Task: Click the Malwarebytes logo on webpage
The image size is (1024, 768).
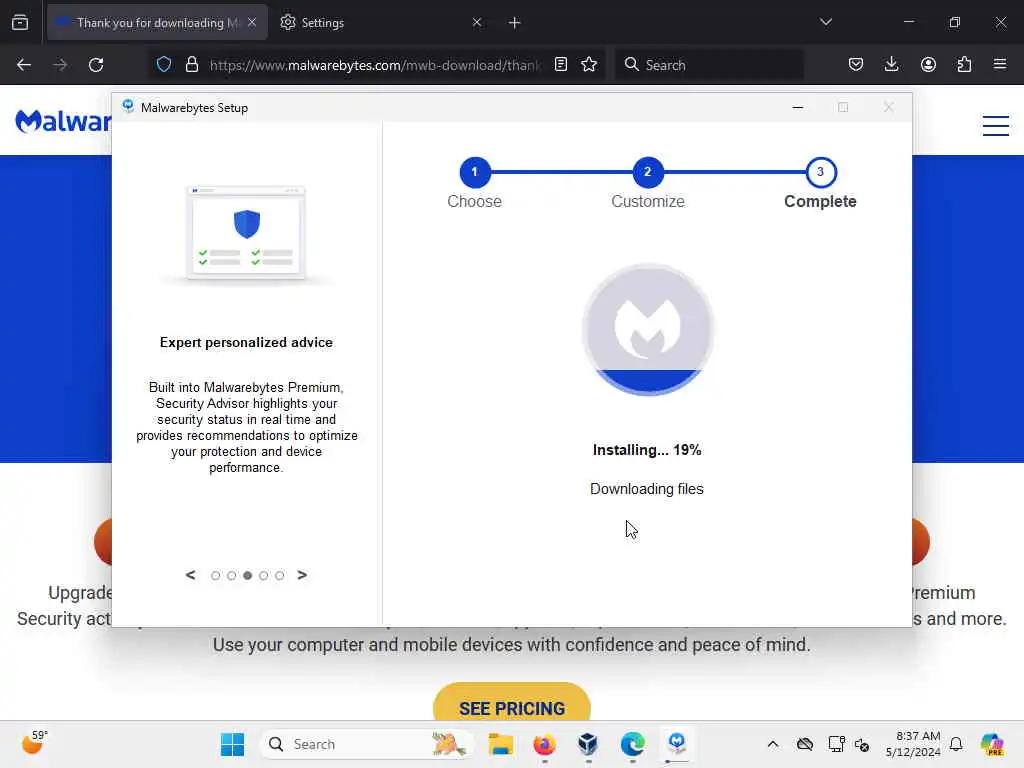Action: click(x=63, y=121)
